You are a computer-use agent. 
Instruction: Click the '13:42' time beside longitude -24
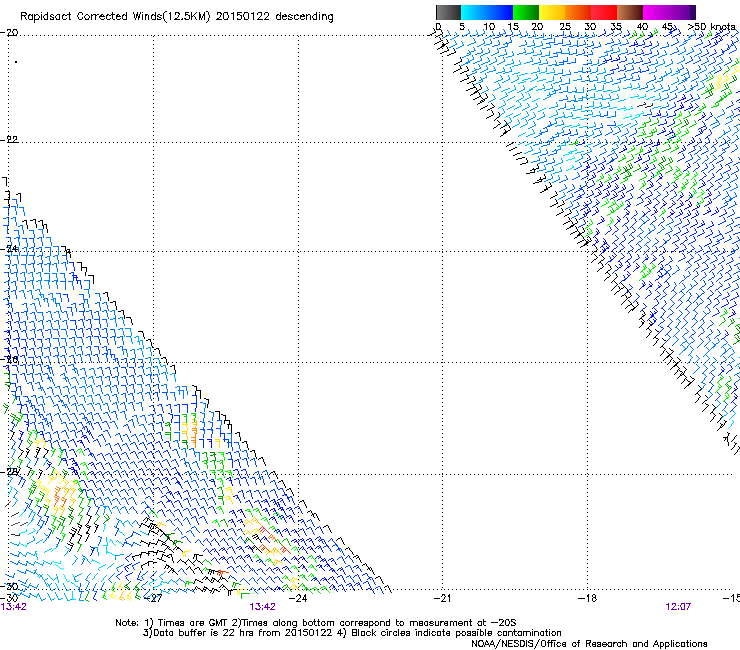(x=262, y=607)
